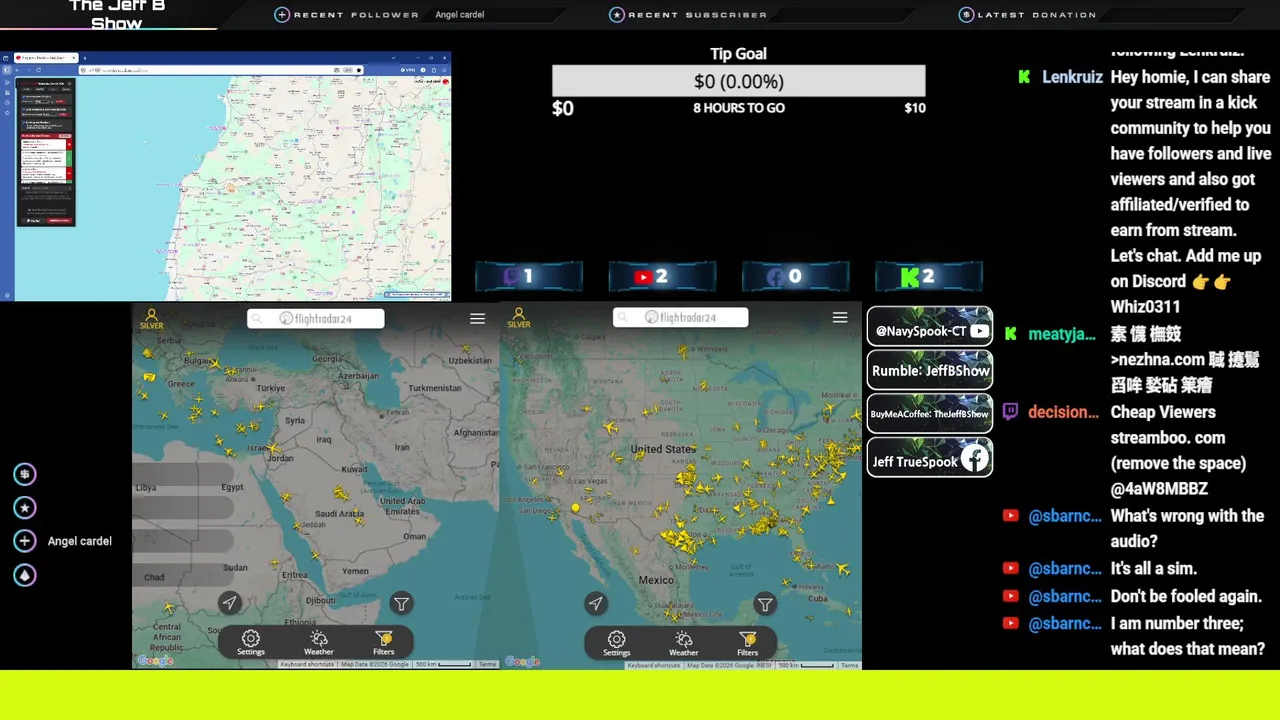Image resolution: width=1280 pixels, height=720 pixels.
Task: Click the flightradar24 search box on the United States map
Action: pos(681,318)
